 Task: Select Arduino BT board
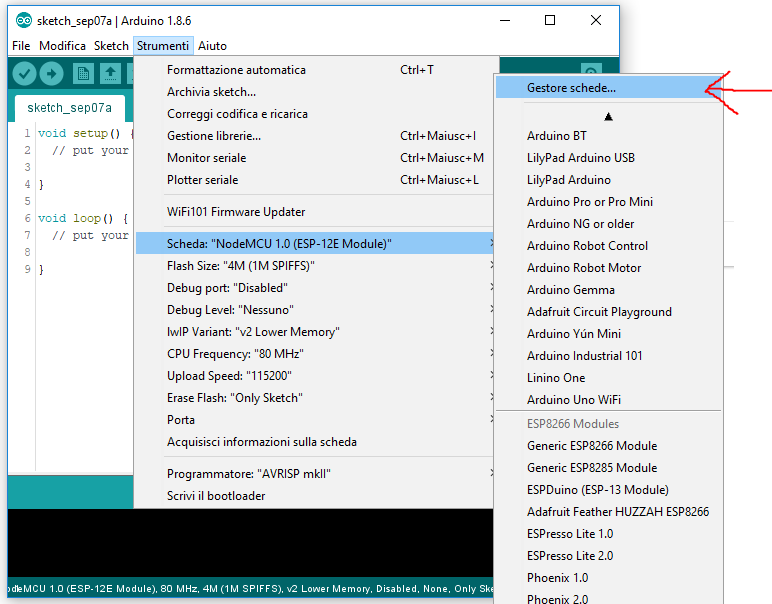[x=609, y=136]
